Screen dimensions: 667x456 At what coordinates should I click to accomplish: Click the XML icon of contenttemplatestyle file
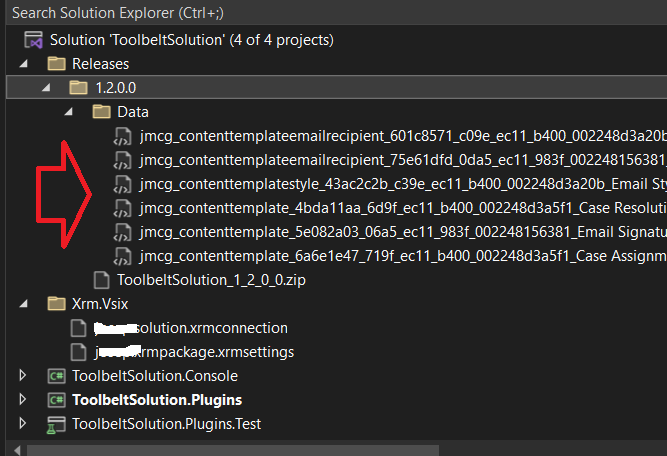click(x=123, y=184)
